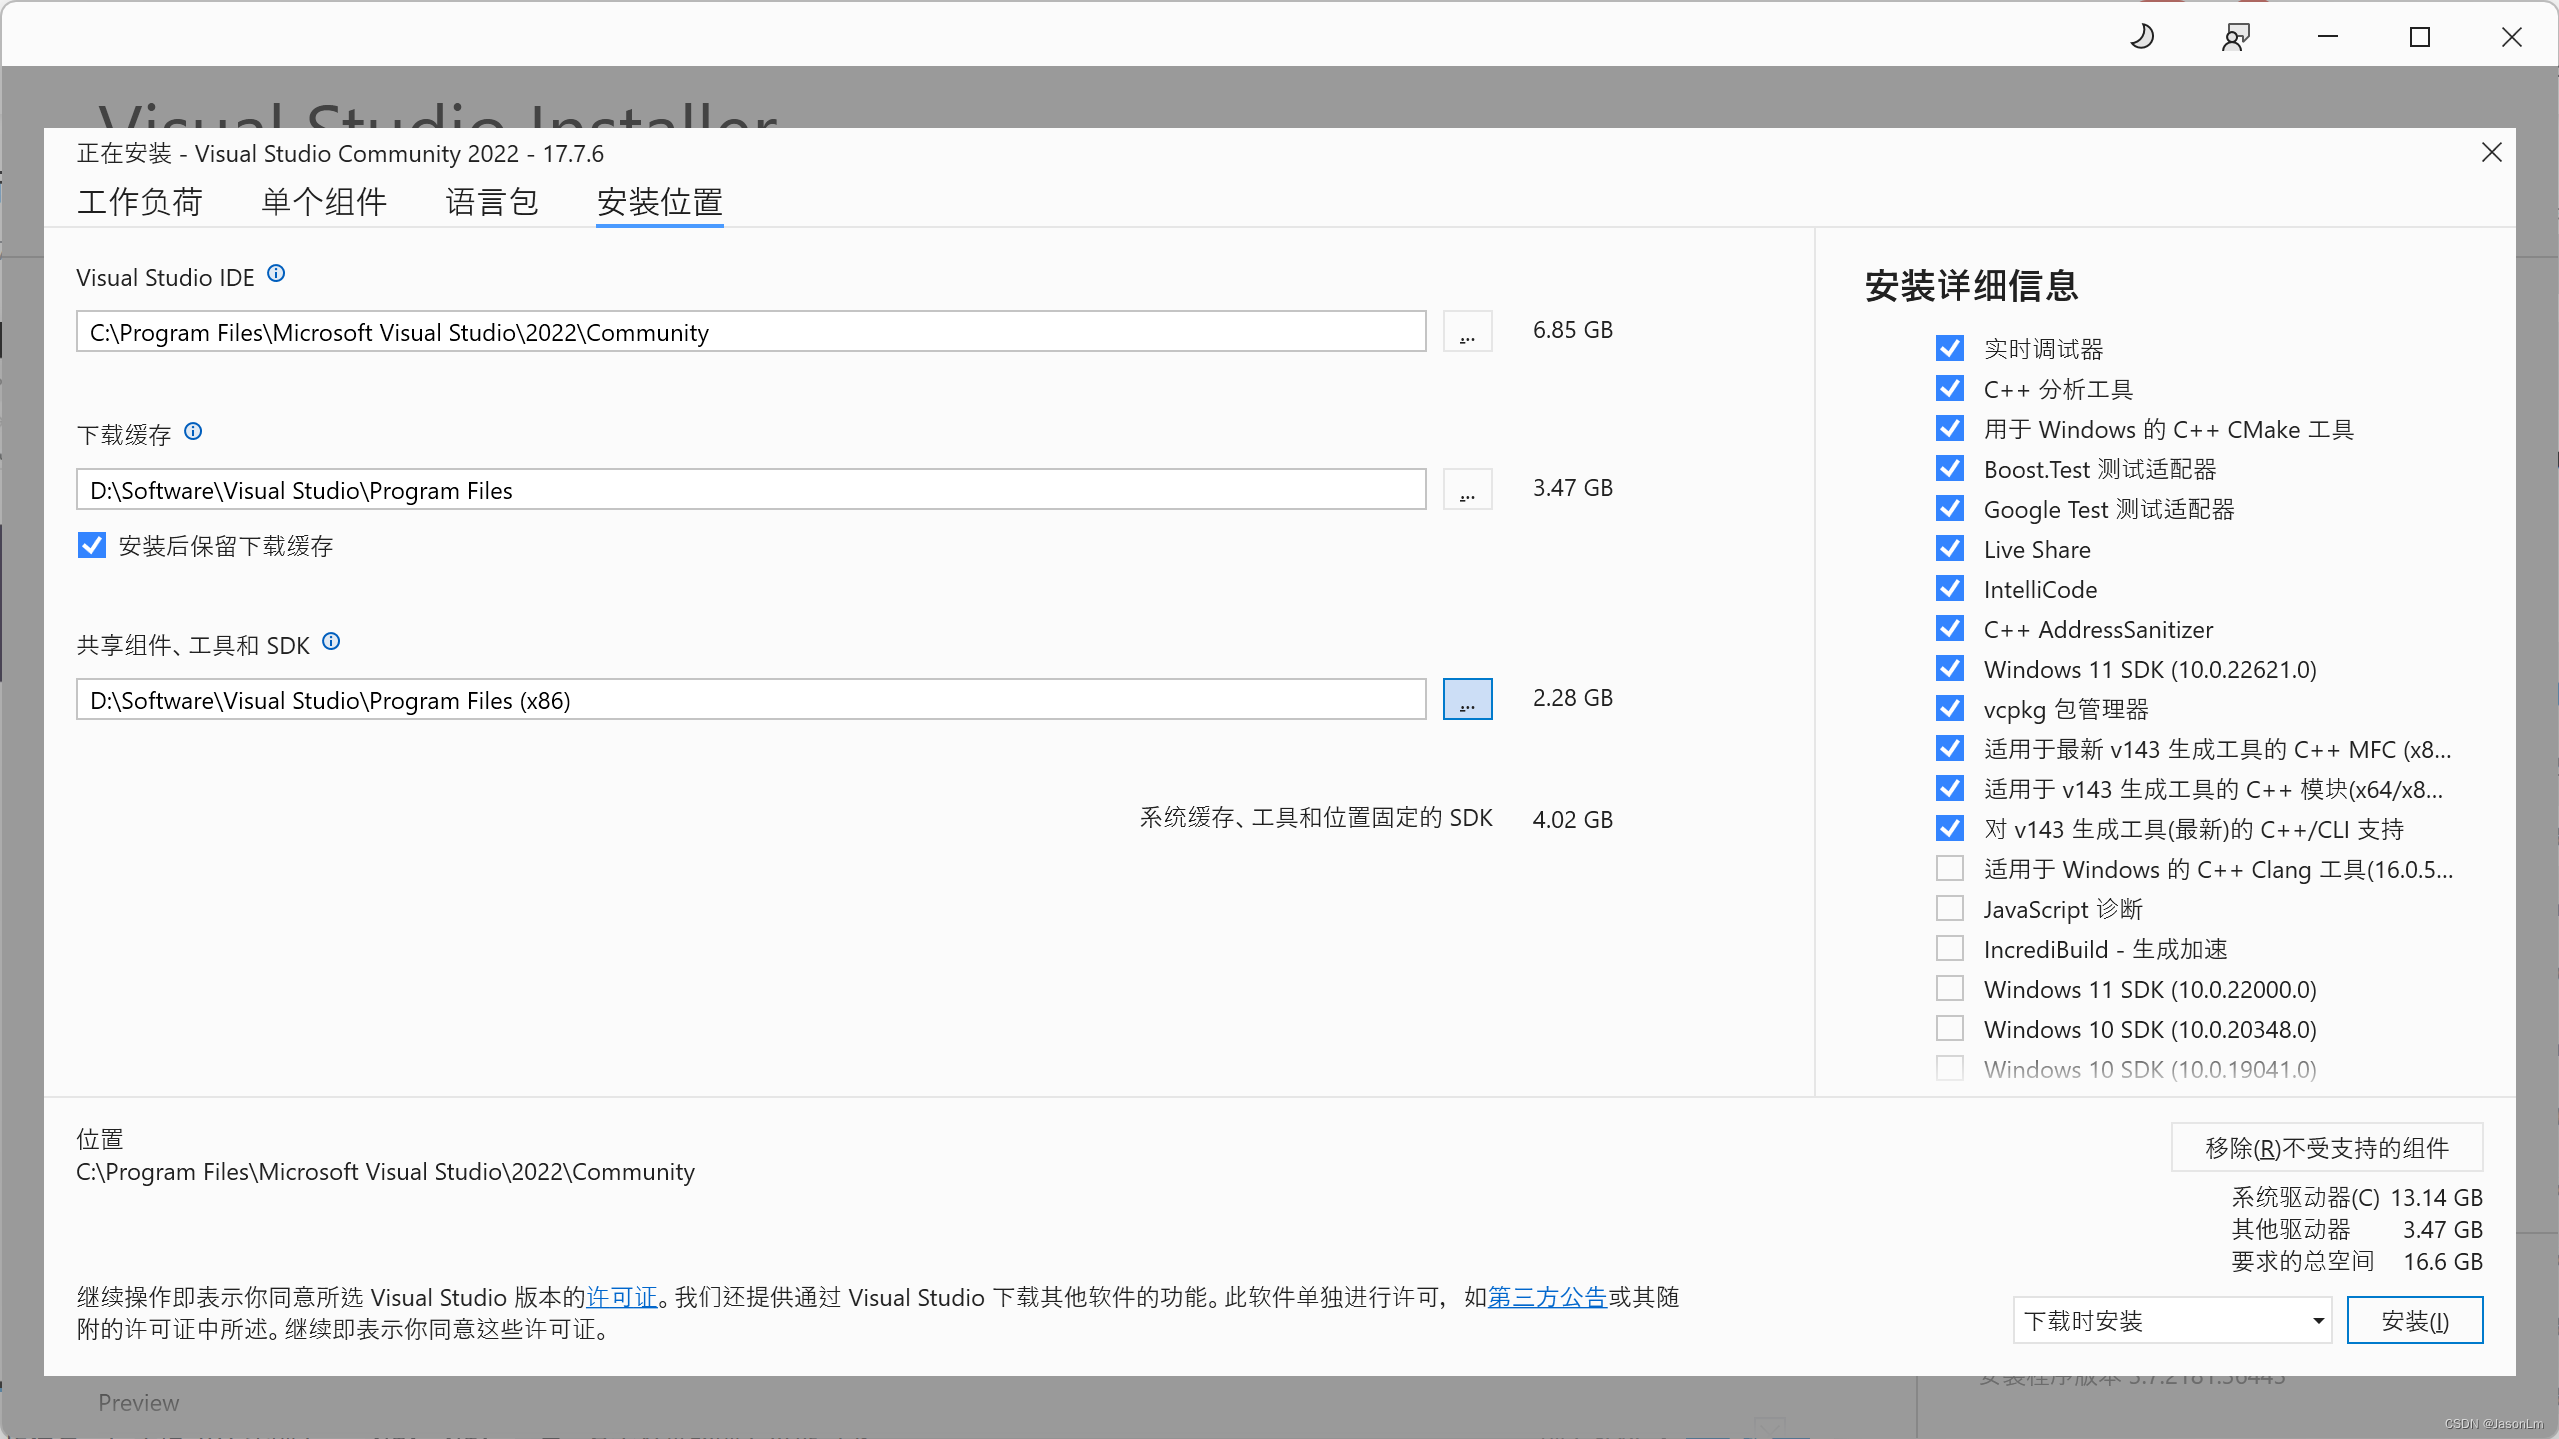Click the 要求的总空间 16.6 GB line
Viewport: 2559px width, 1439px height.
click(2357, 1262)
